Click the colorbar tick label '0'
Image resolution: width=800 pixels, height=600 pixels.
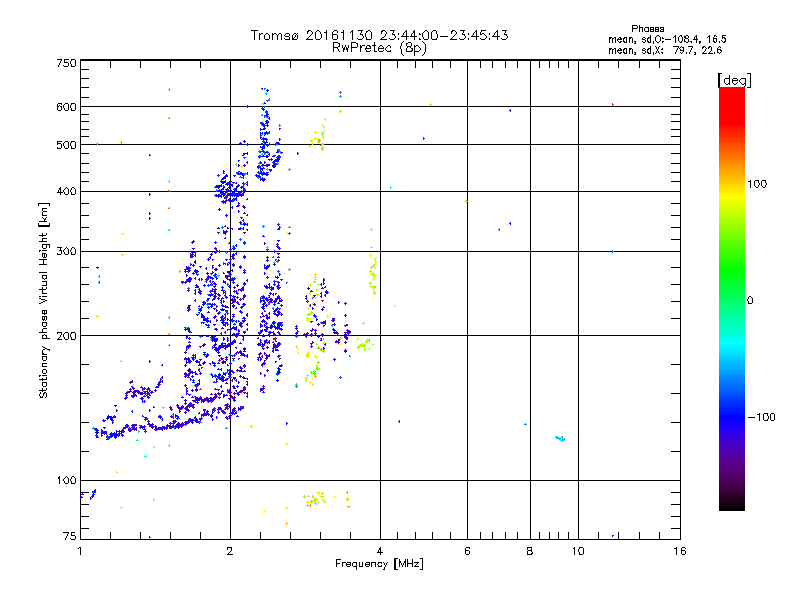[750, 301]
